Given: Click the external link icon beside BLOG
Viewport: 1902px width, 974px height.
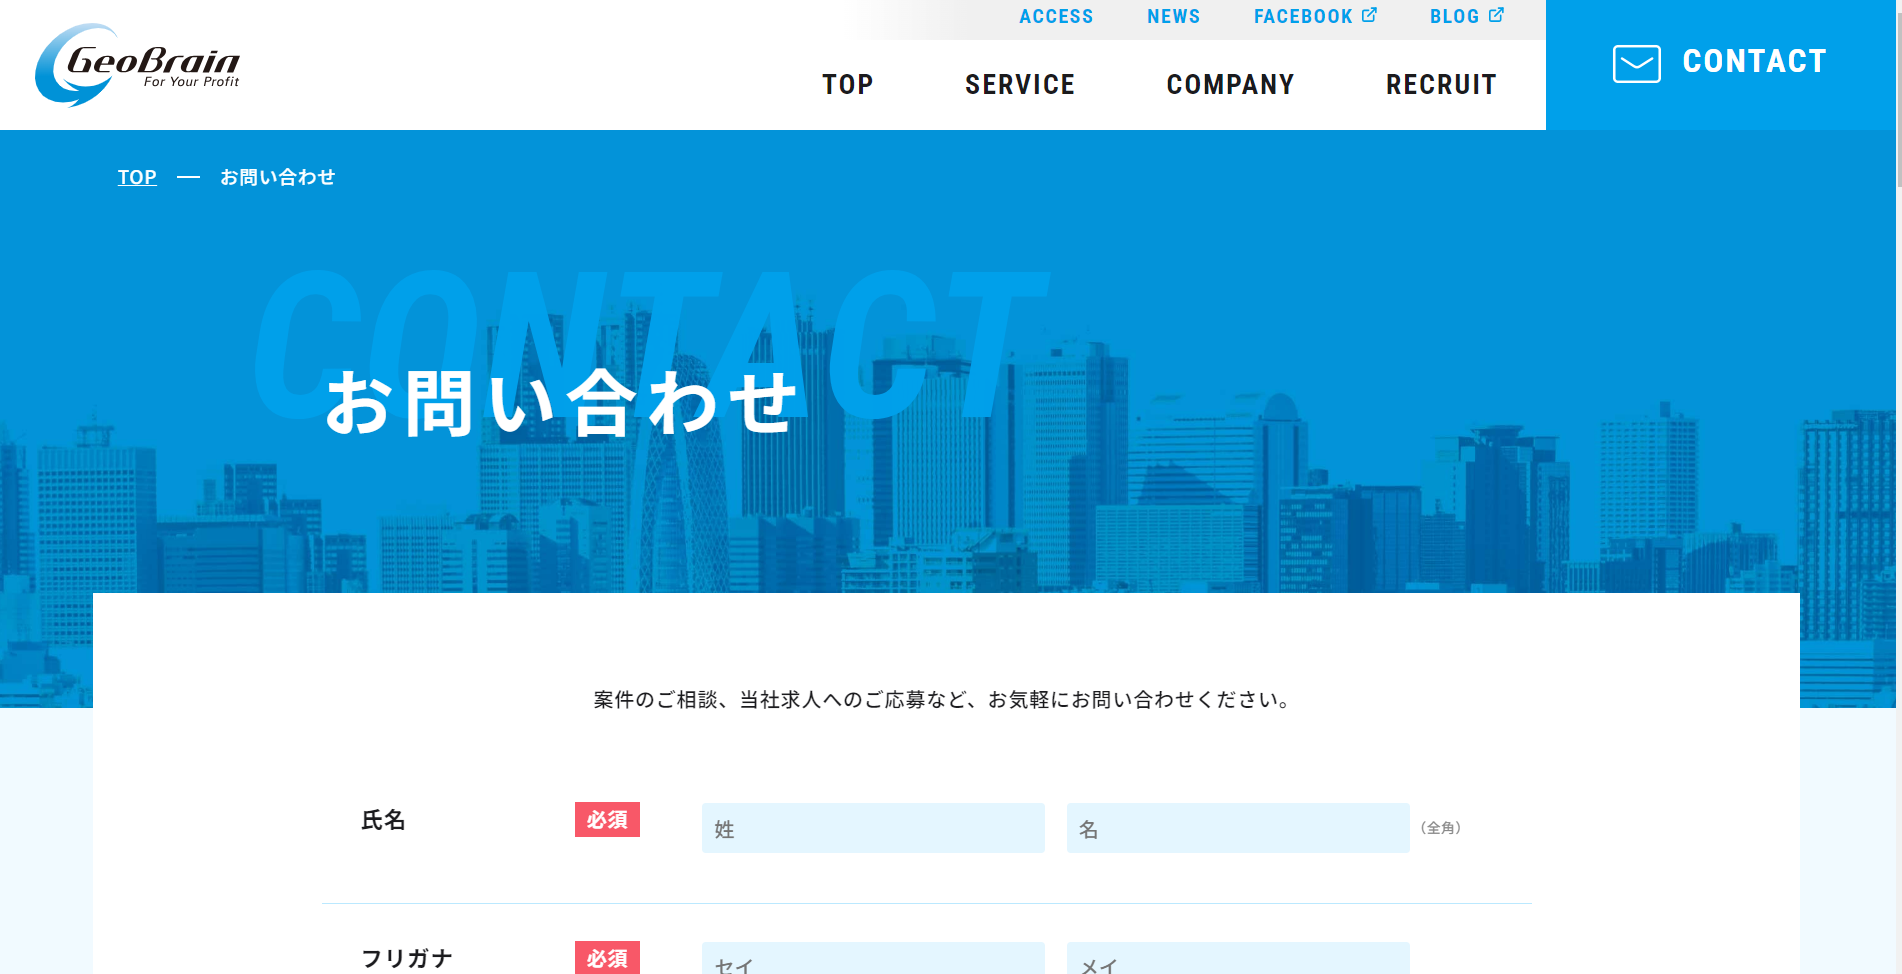Looking at the screenshot, I should point(1496,15).
